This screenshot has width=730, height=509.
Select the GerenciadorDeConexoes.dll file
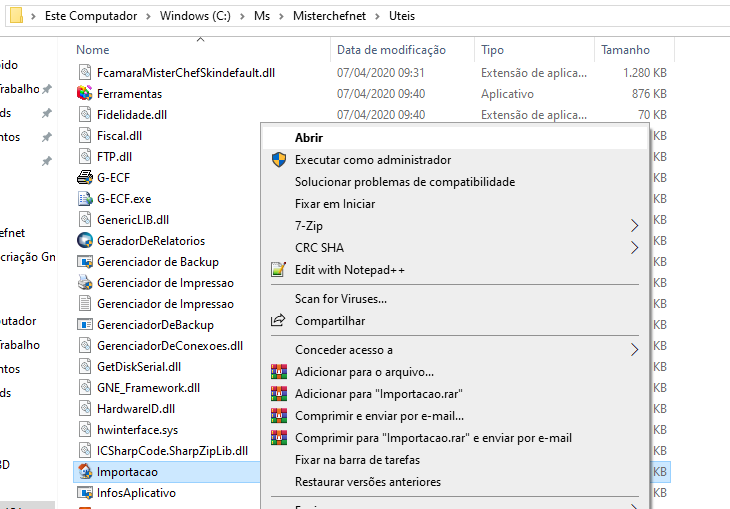(x=170, y=346)
